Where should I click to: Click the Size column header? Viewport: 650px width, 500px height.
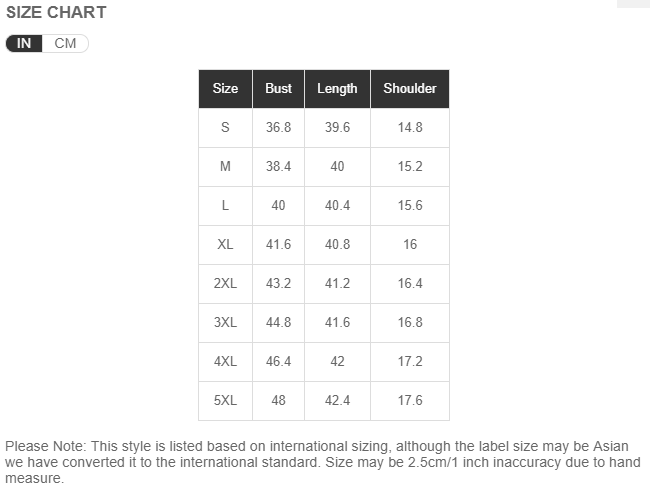tap(226, 89)
